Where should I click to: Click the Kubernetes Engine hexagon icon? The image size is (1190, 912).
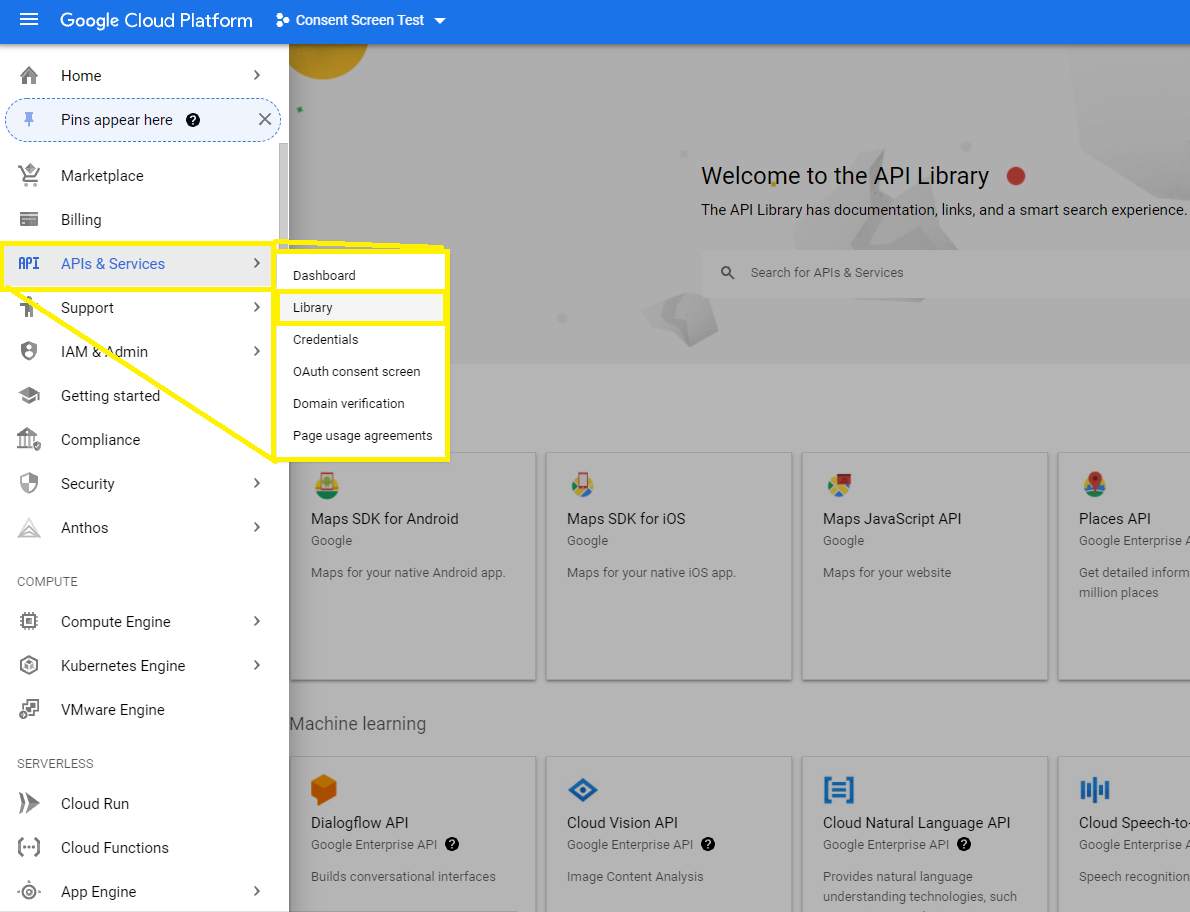pyautogui.click(x=29, y=665)
